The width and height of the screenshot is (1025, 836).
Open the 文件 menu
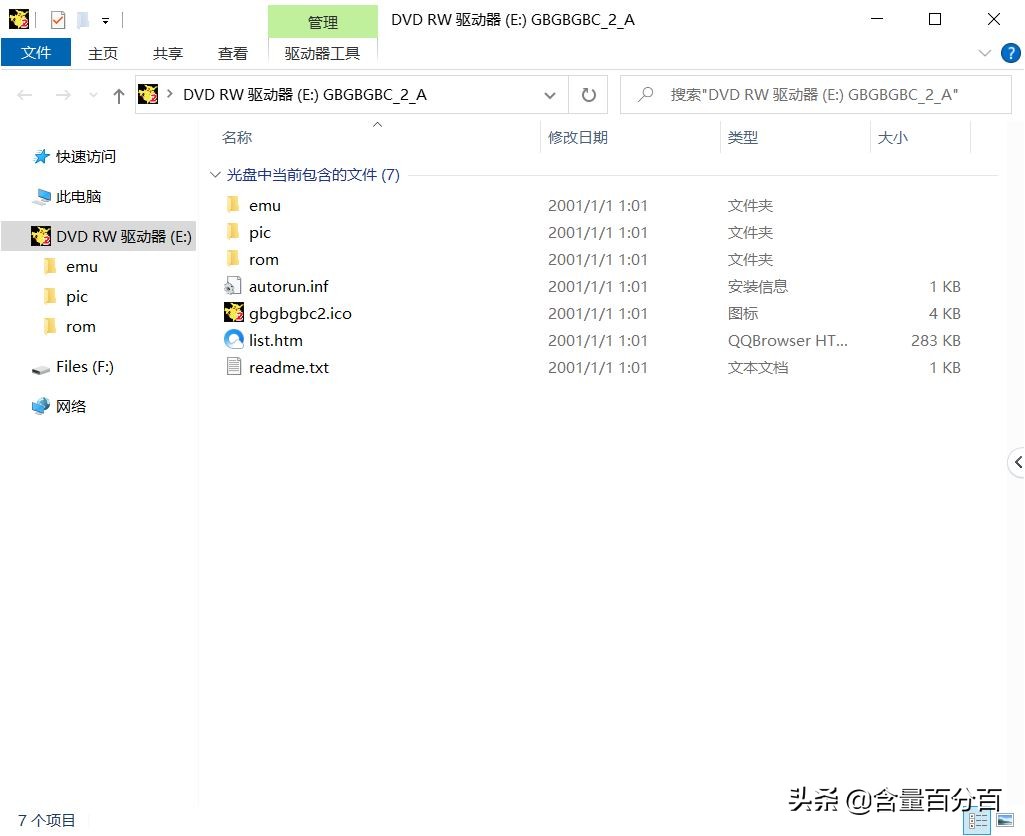(36, 53)
